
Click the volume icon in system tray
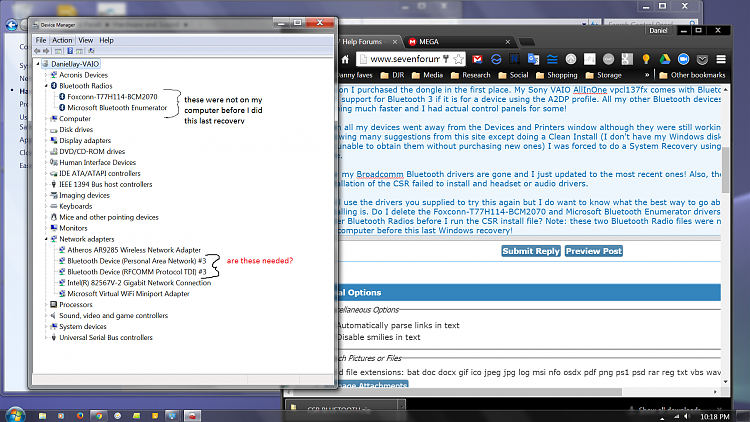click(x=687, y=417)
